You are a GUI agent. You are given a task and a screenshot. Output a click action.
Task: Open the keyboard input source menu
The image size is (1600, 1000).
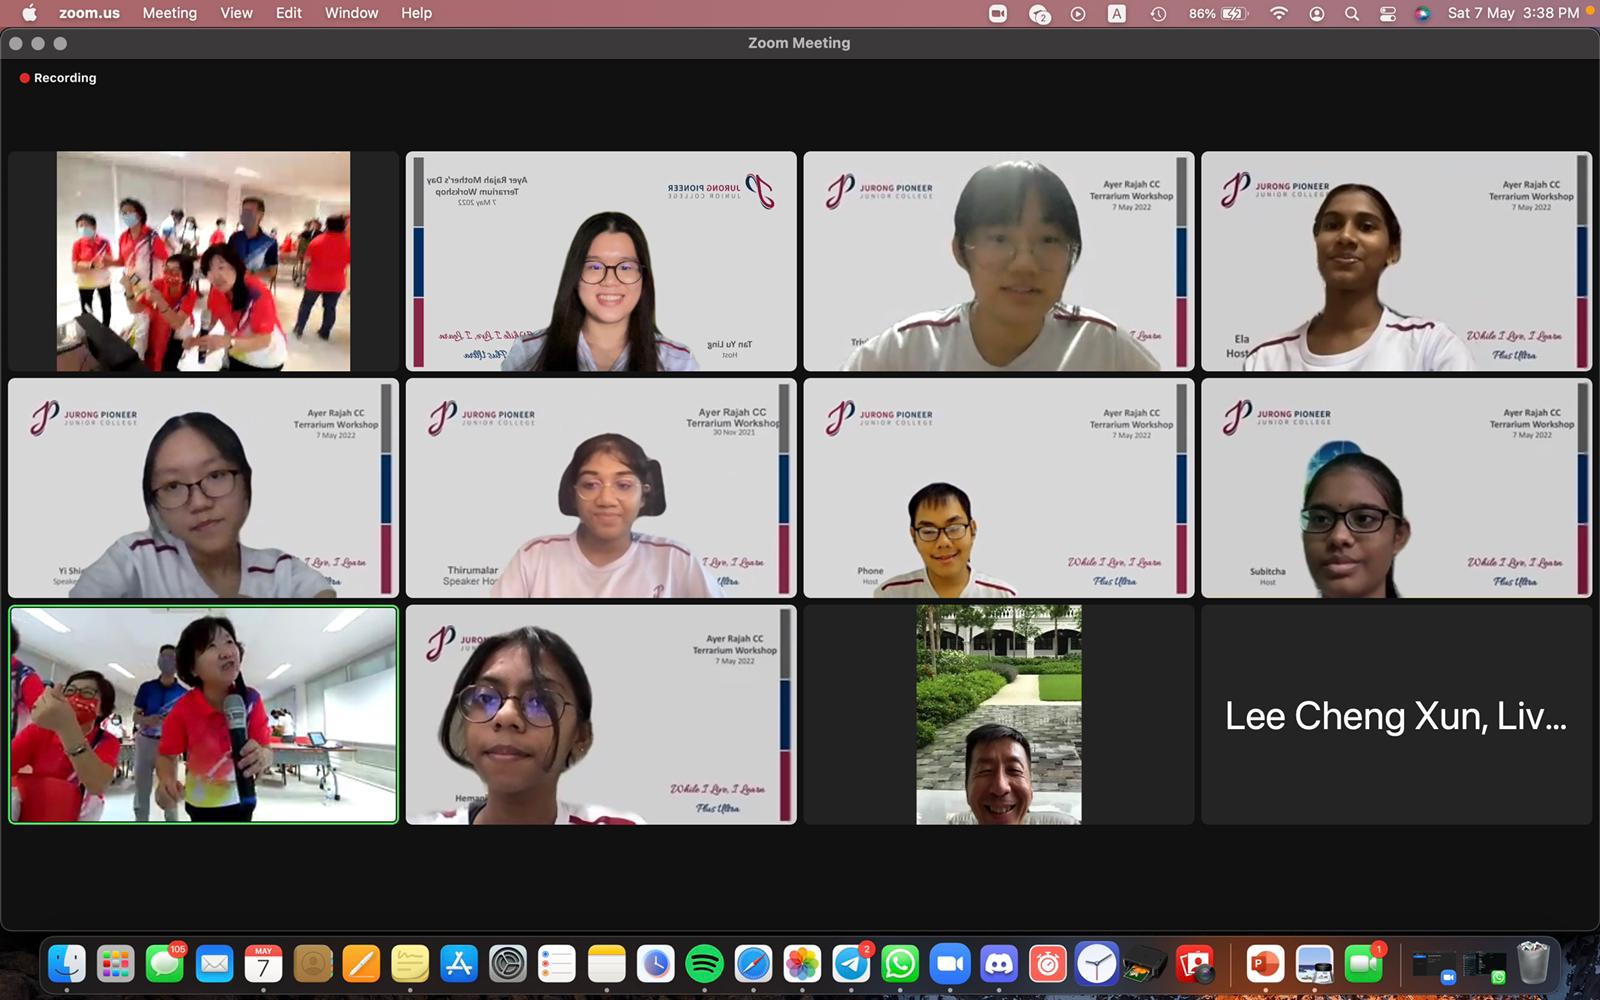tap(1117, 13)
